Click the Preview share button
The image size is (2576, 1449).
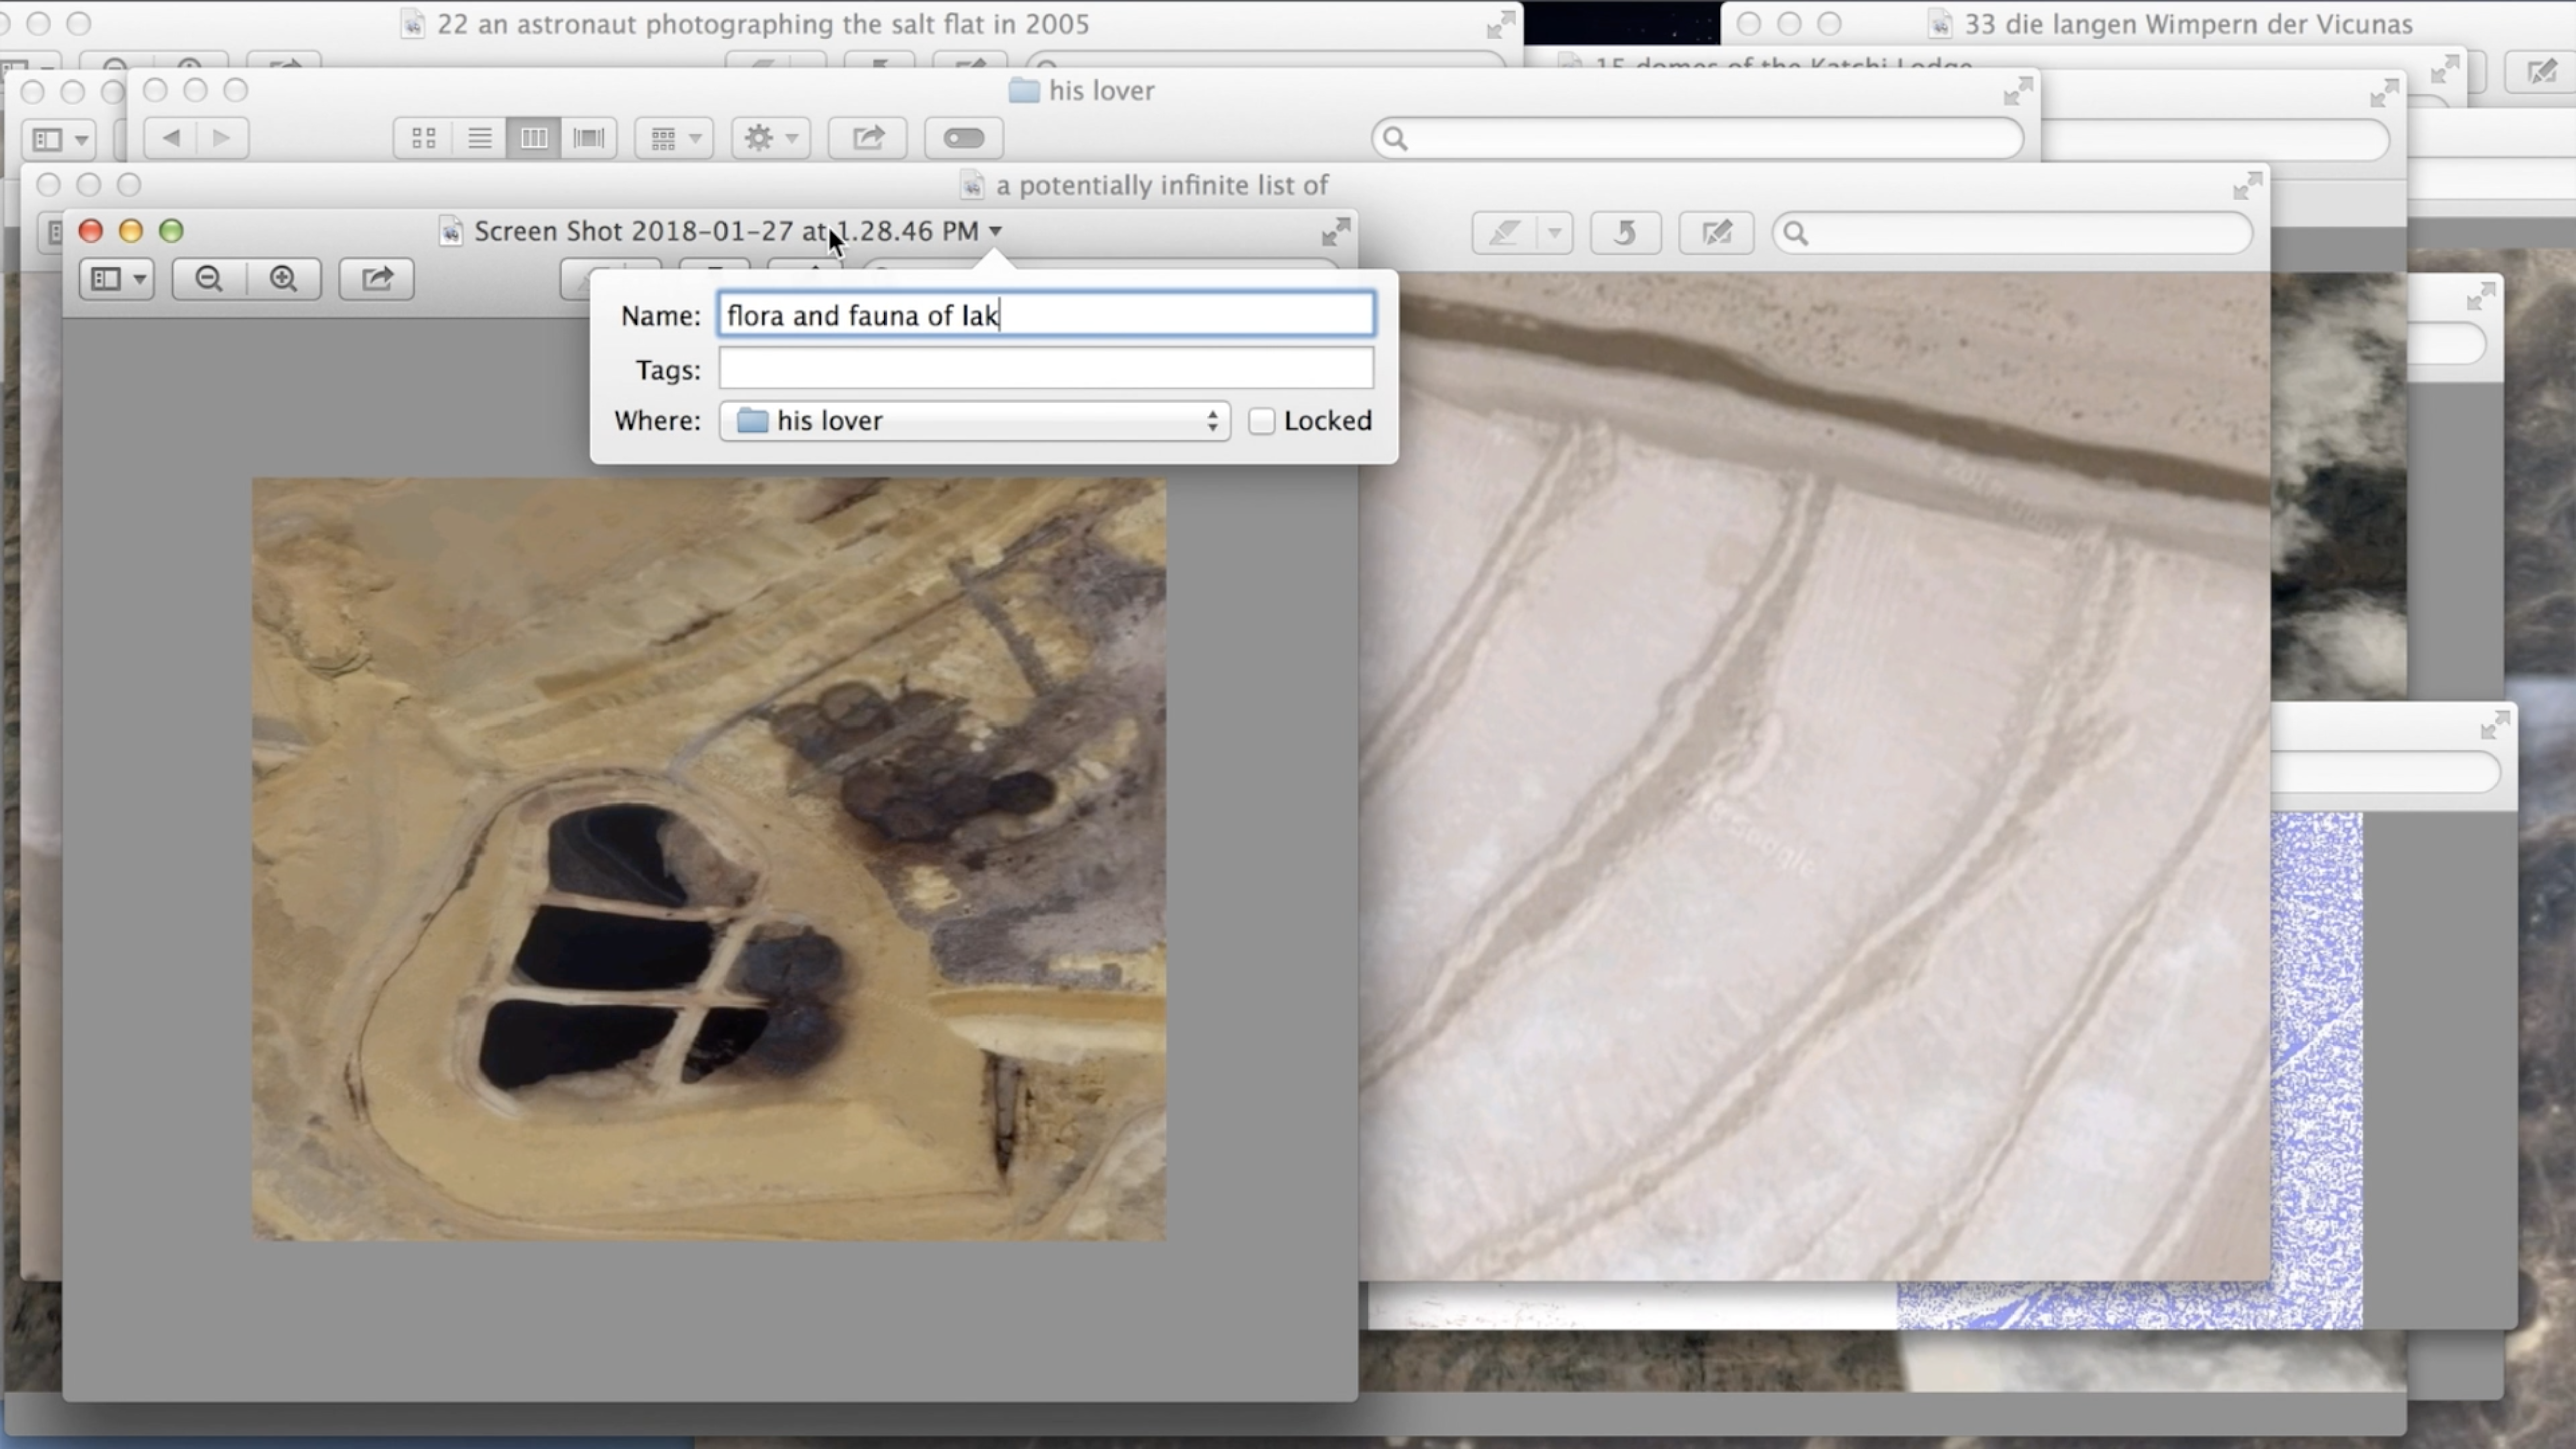376,279
